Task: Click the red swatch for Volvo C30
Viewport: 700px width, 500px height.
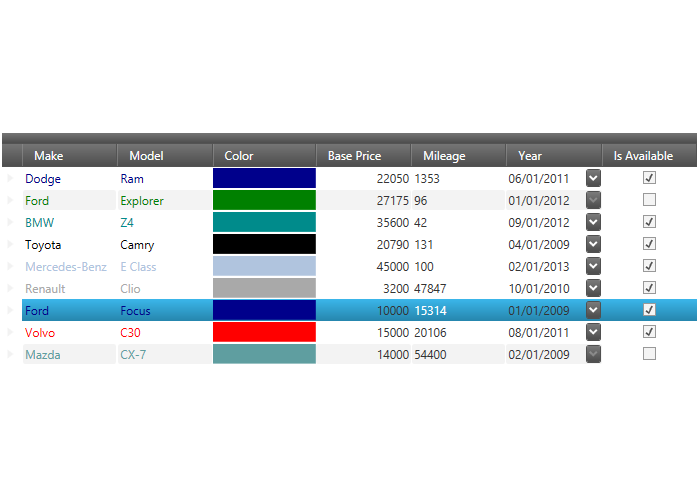Action: [x=264, y=332]
